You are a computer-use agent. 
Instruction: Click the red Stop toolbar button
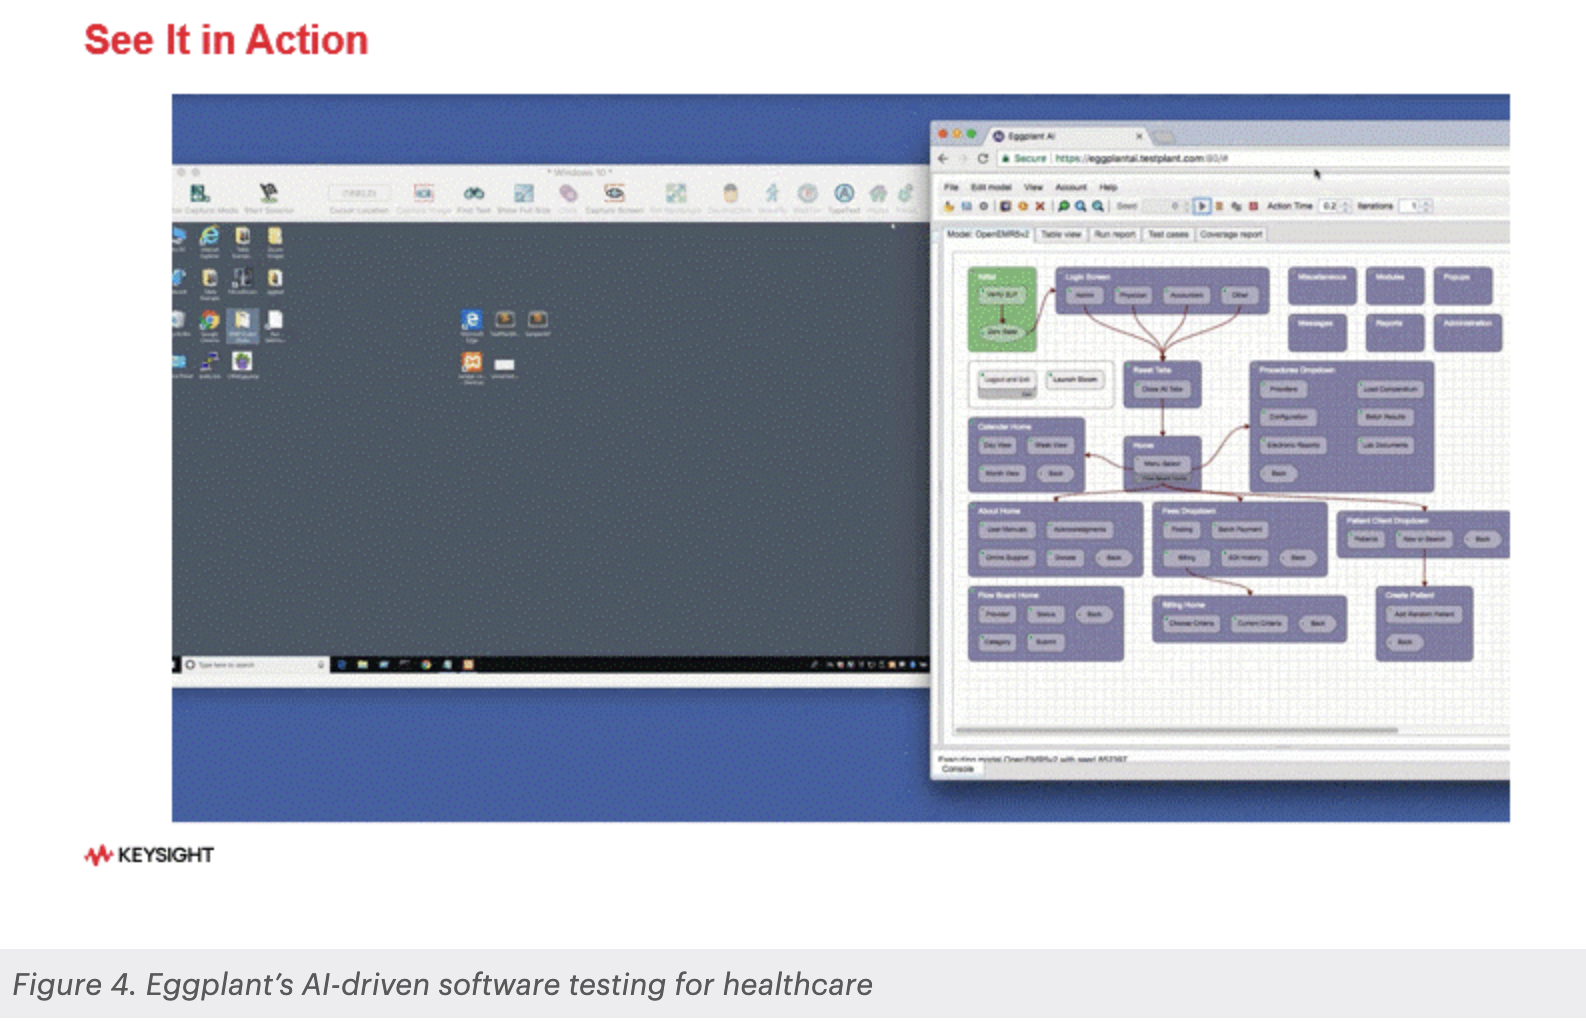(1253, 206)
